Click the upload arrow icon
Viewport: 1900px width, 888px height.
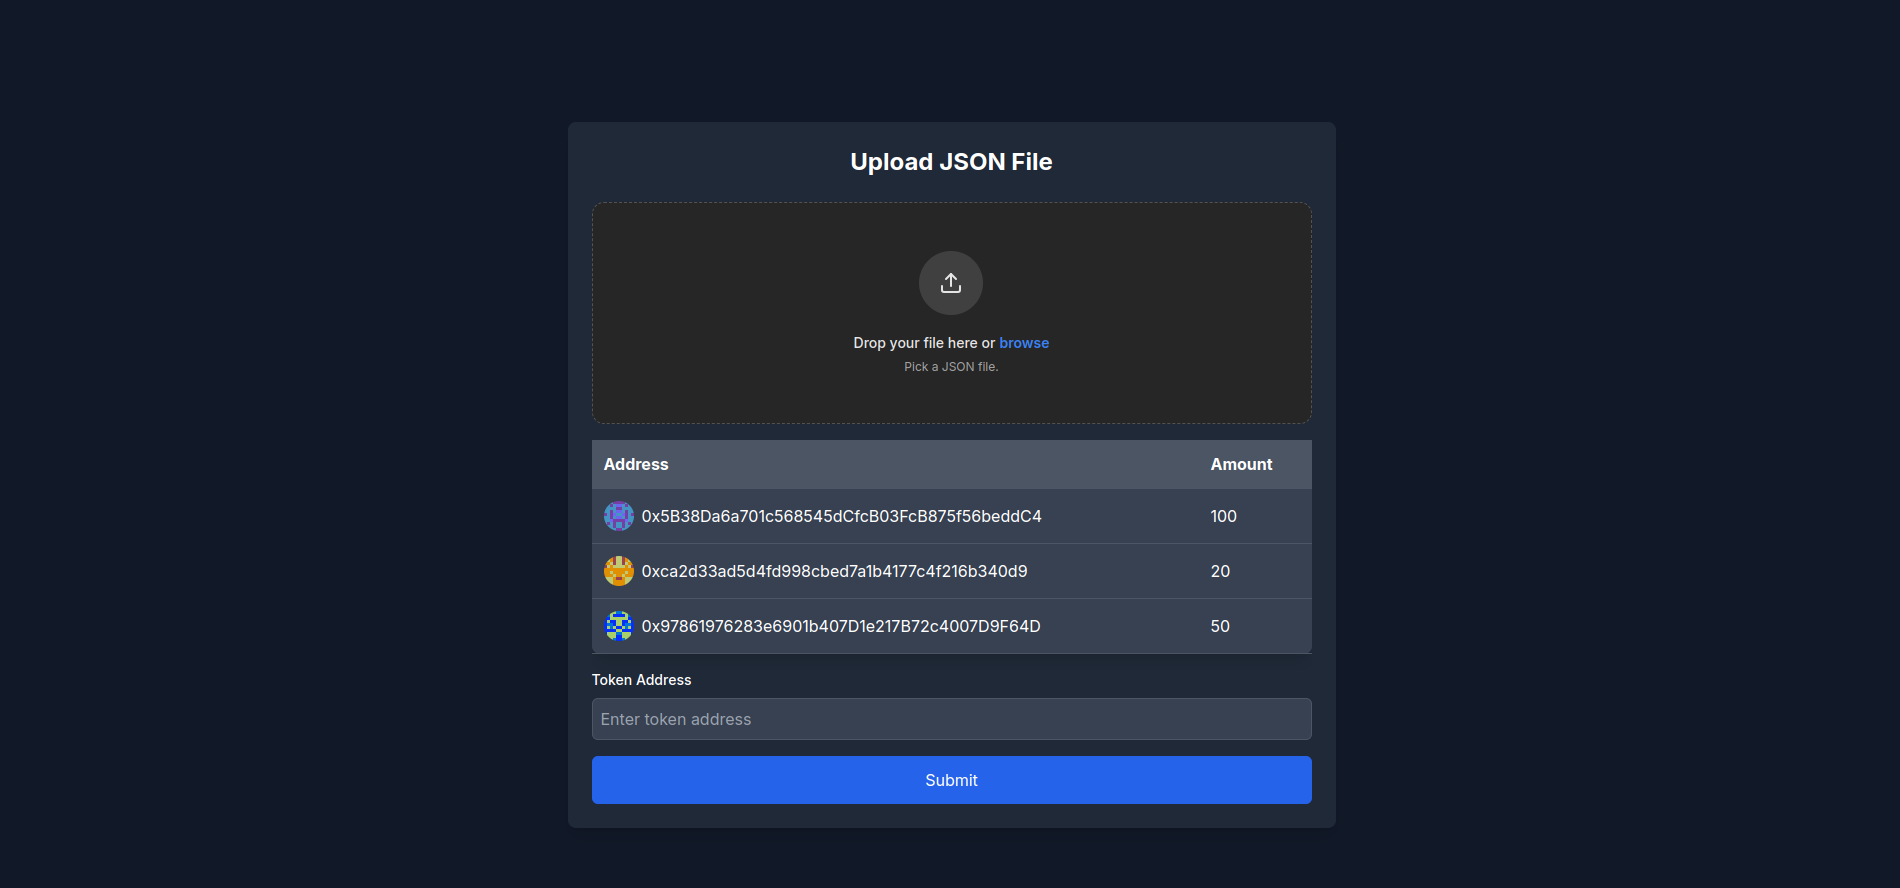tap(951, 283)
